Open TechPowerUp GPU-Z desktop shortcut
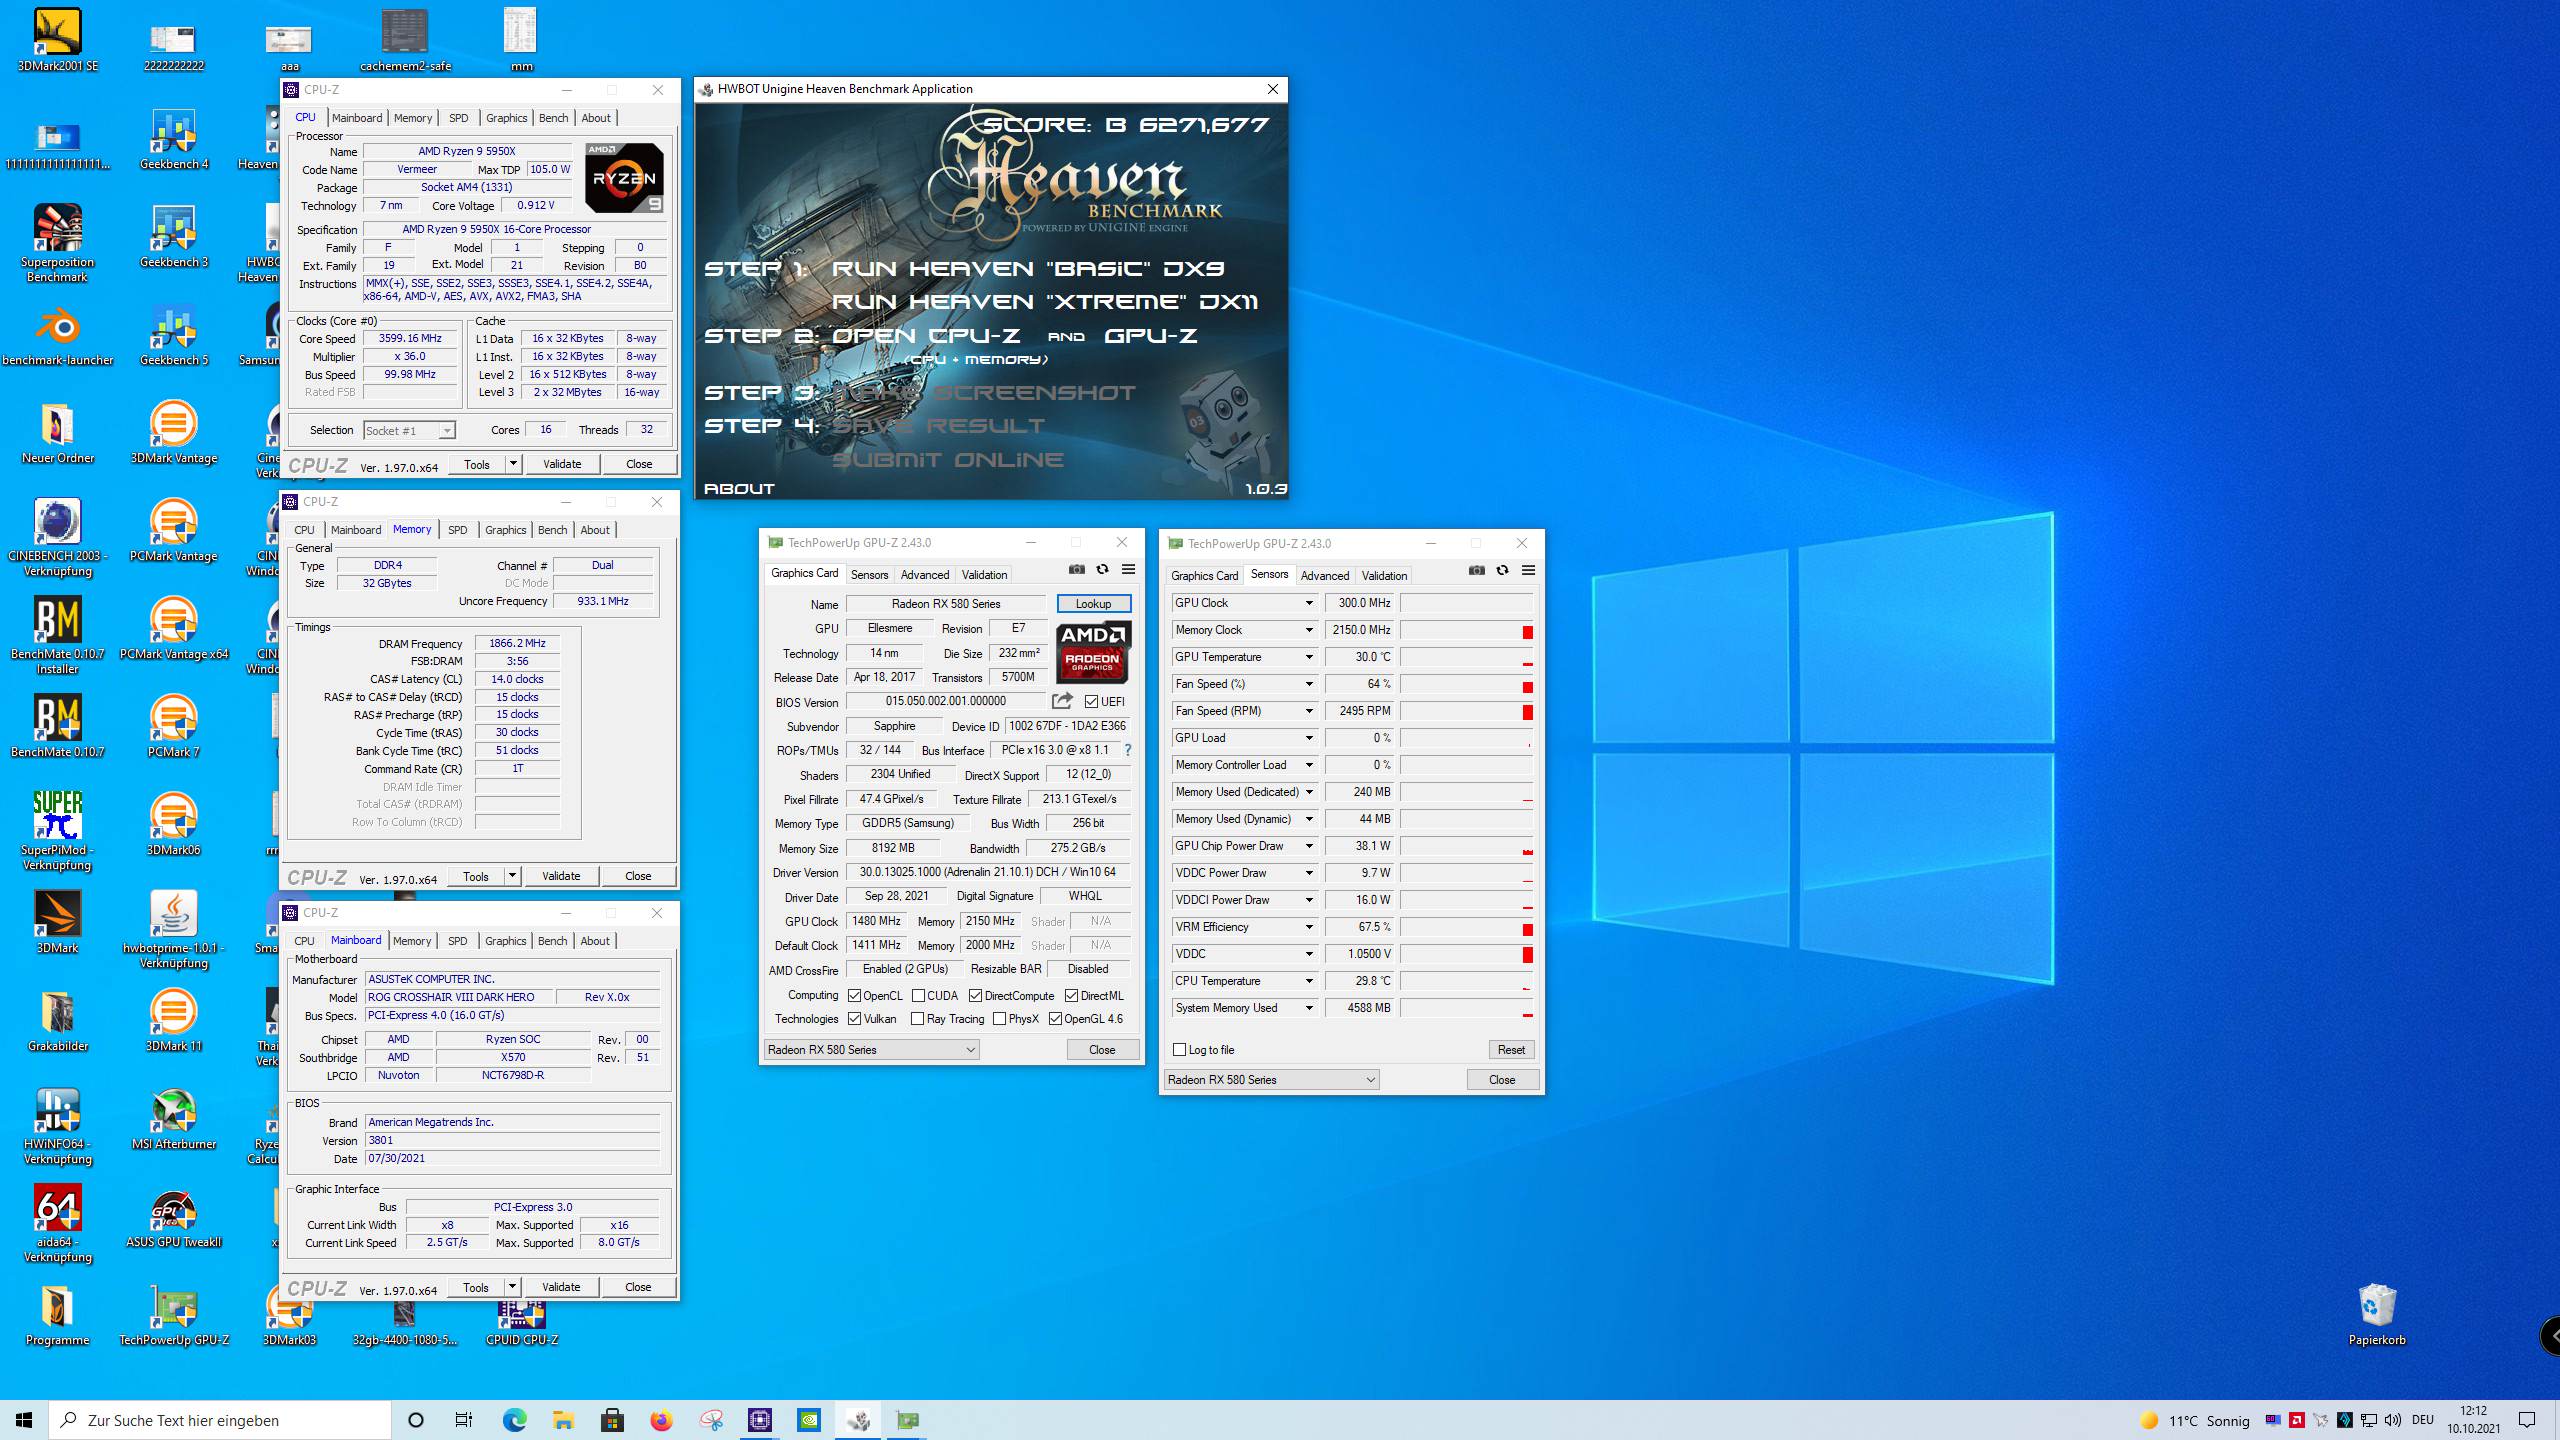This screenshot has width=2560, height=1440. click(x=174, y=1315)
